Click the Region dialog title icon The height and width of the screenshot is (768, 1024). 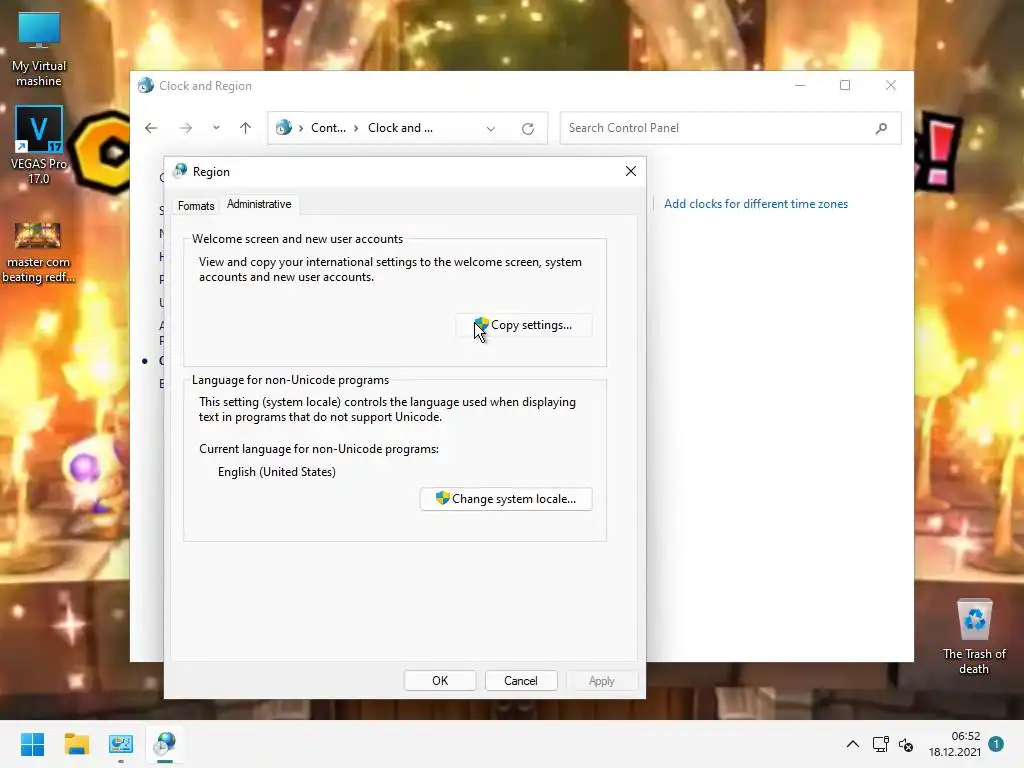click(x=180, y=171)
